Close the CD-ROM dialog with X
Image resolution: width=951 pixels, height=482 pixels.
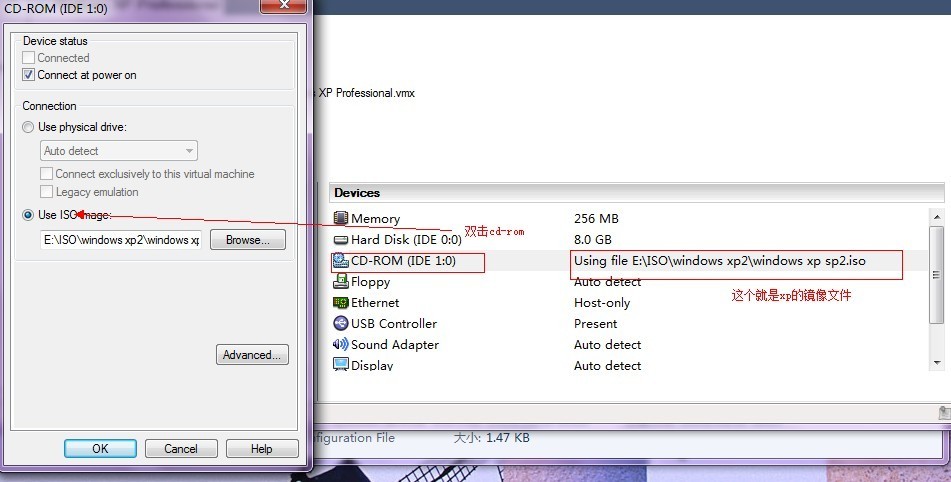click(283, 5)
